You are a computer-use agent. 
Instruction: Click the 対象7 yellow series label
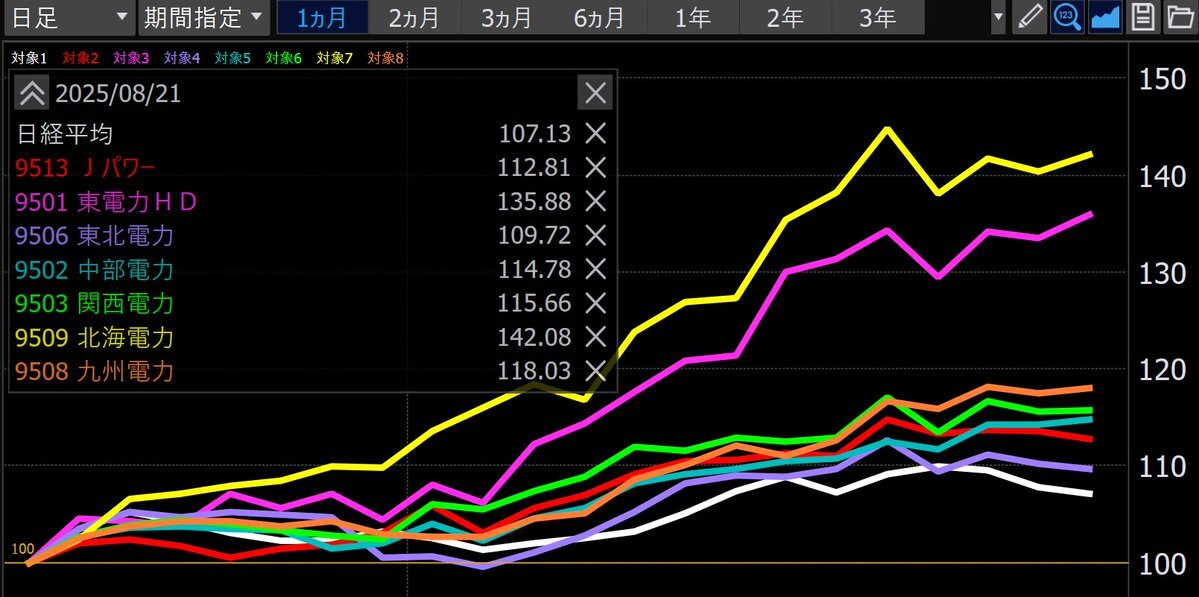pos(335,58)
